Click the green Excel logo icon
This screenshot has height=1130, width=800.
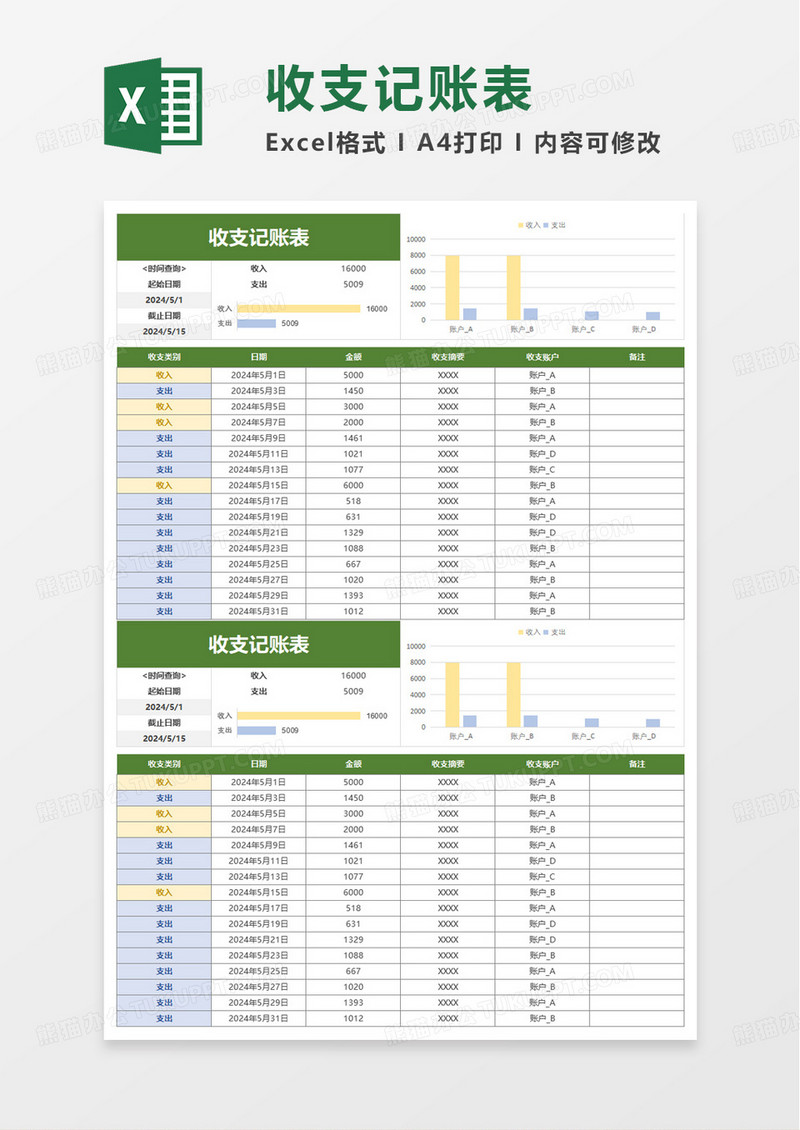[153, 105]
